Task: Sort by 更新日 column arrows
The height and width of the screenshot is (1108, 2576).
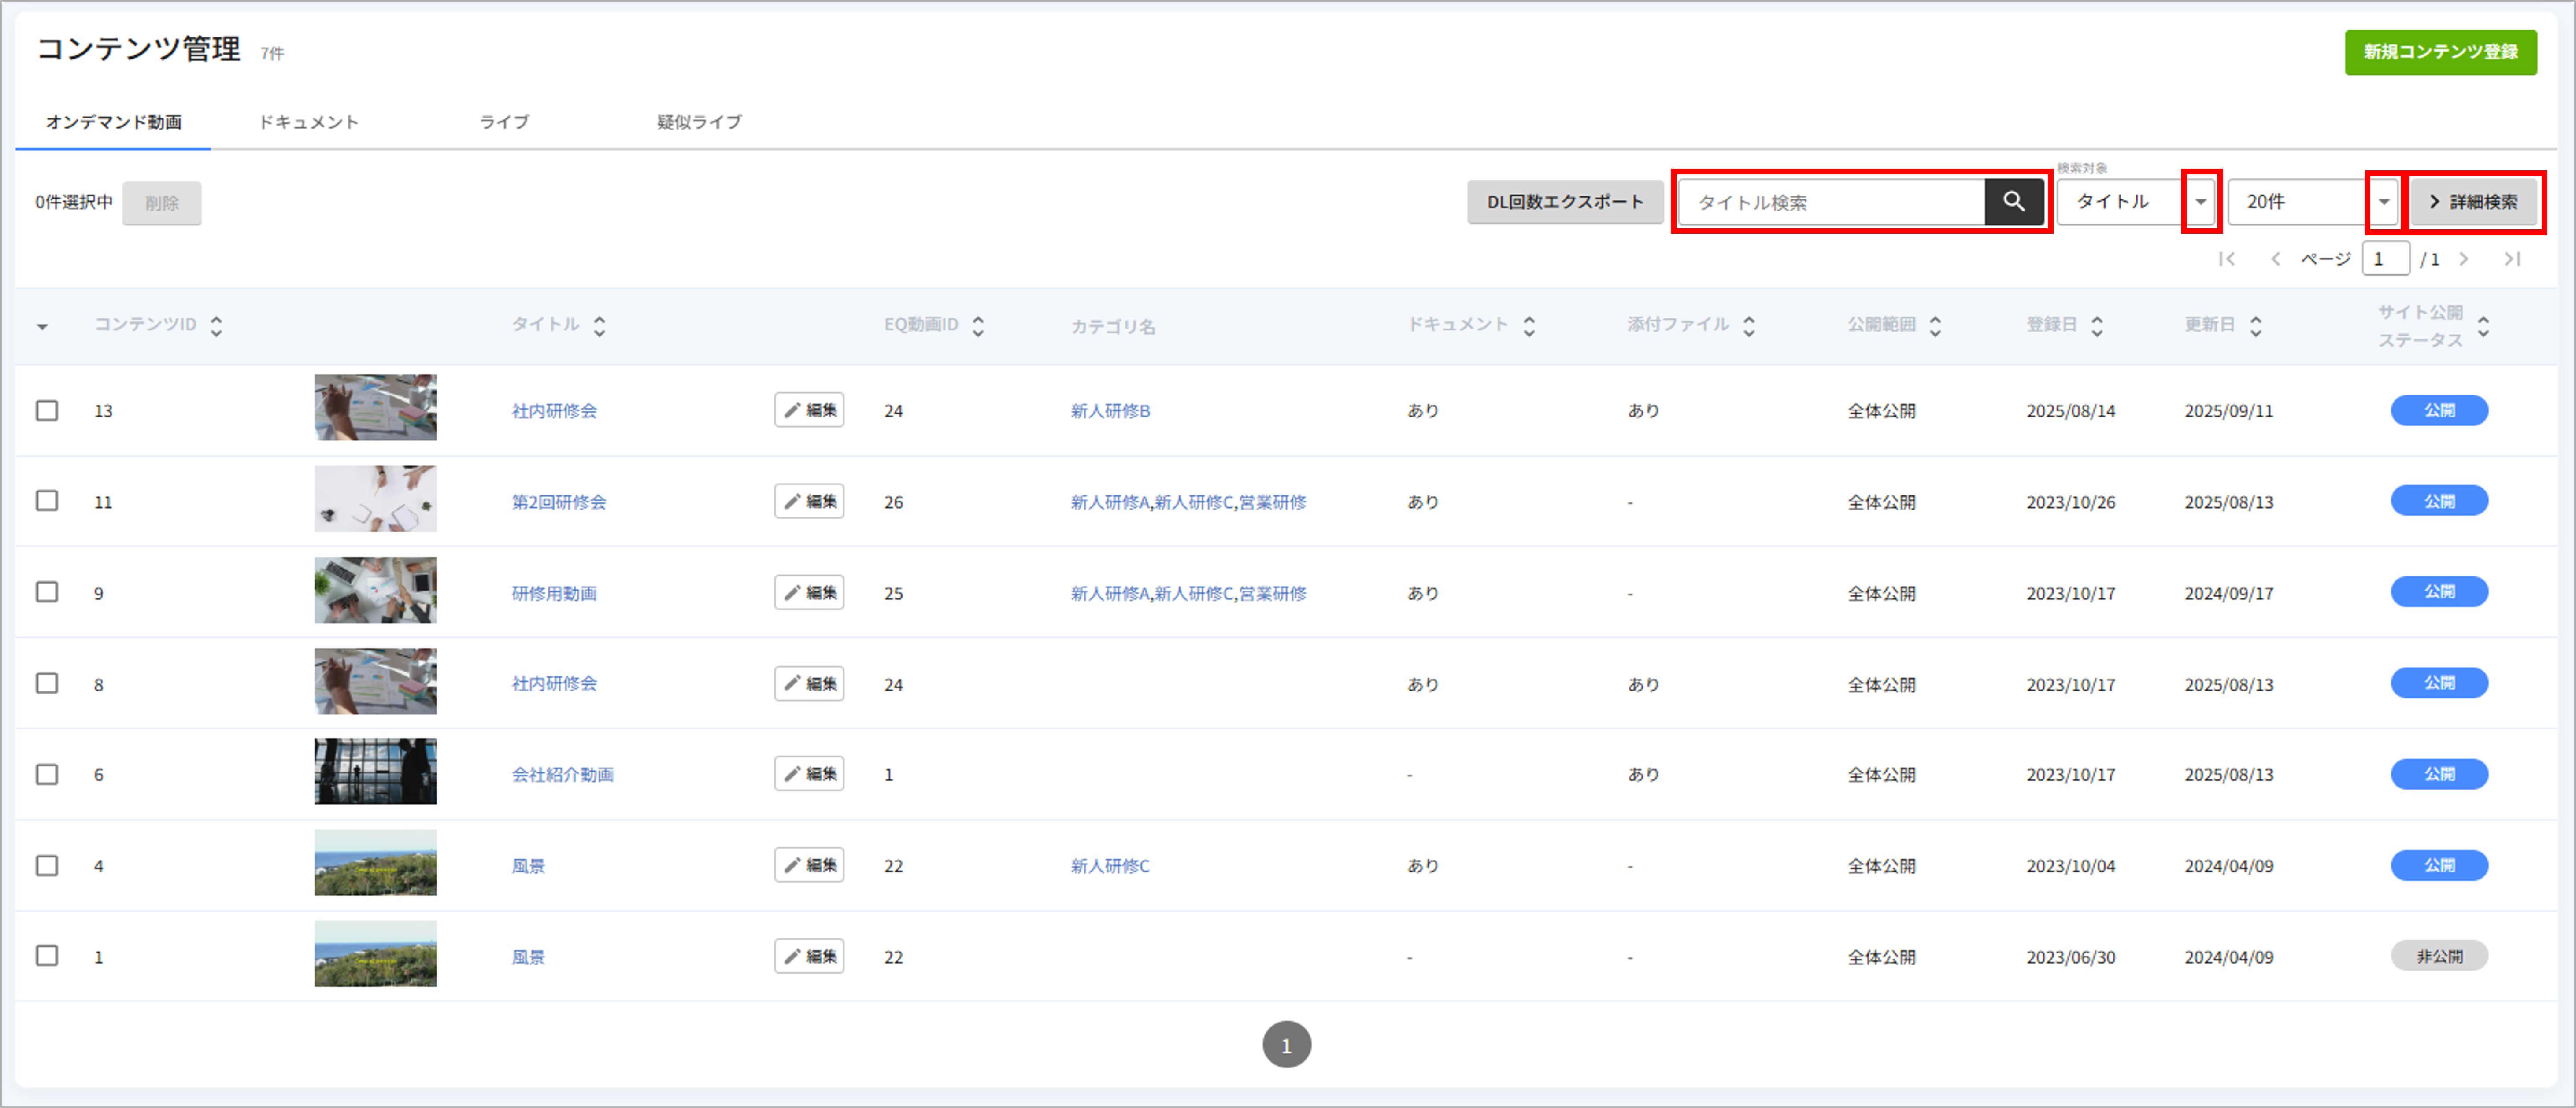Action: pos(2256,325)
